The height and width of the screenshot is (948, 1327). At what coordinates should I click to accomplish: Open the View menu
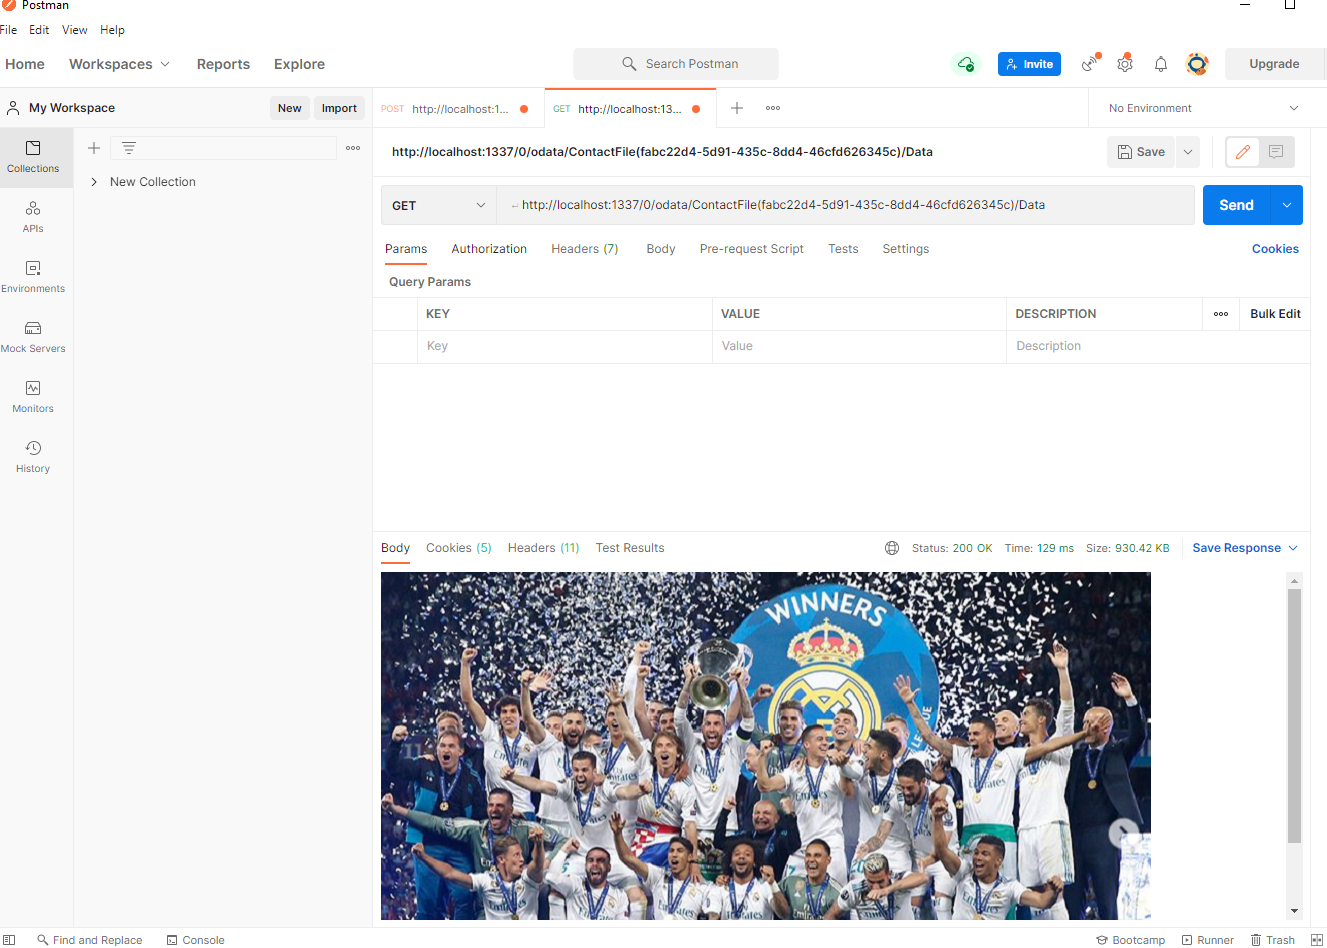pos(75,30)
